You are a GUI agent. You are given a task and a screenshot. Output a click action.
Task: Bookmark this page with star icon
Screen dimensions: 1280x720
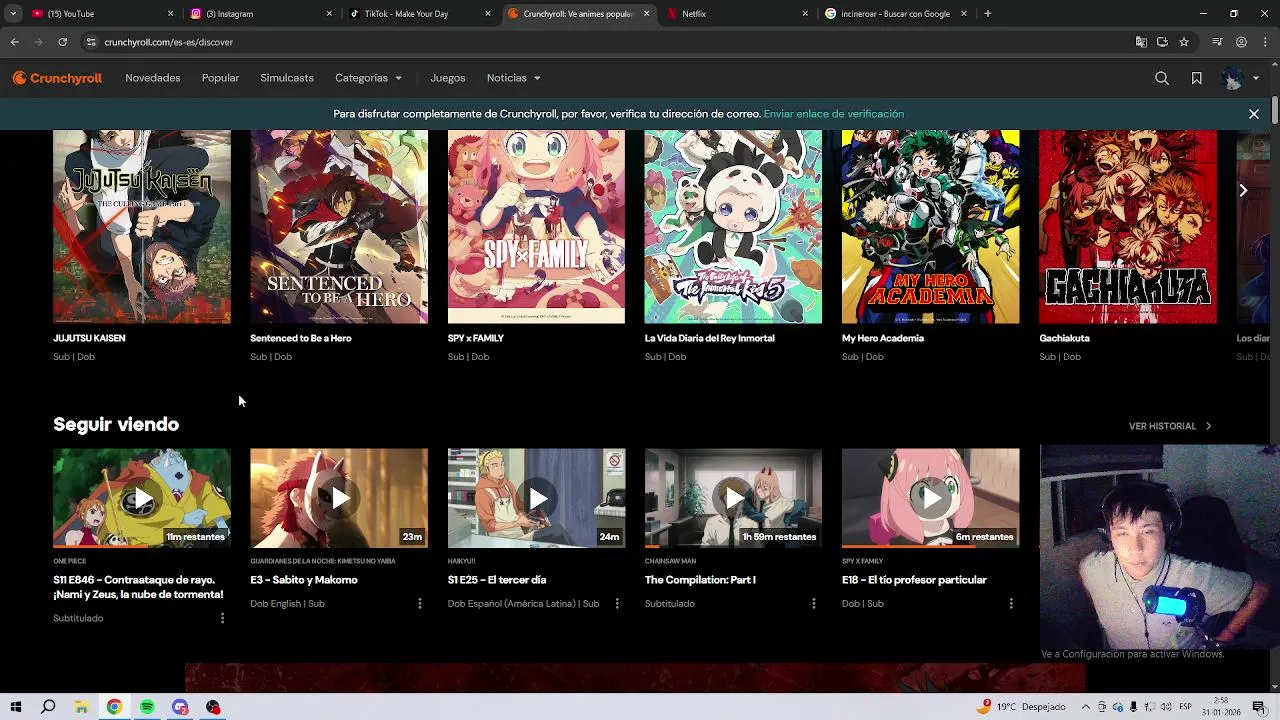[x=1184, y=42]
